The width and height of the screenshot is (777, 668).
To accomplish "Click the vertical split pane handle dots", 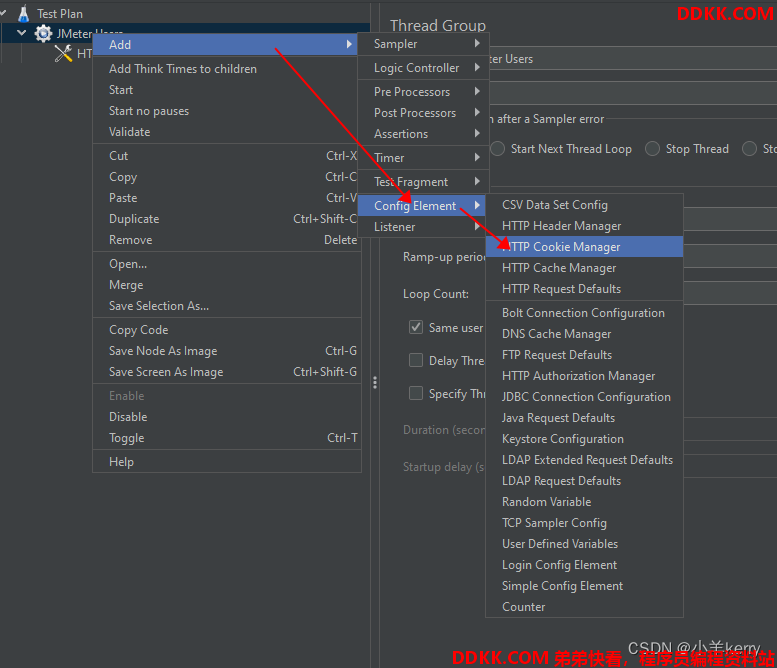I will click(375, 383).
